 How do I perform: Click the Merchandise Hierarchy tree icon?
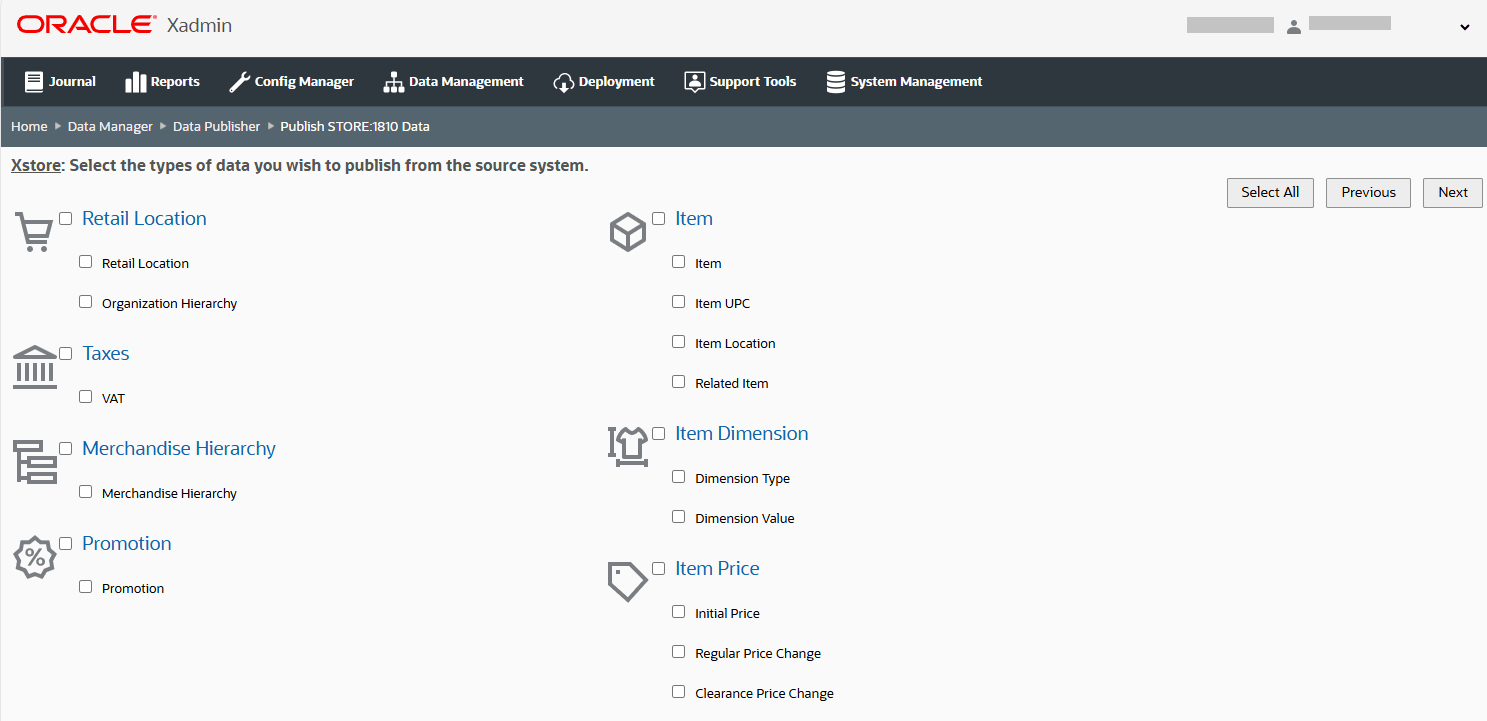pos(37,462)
